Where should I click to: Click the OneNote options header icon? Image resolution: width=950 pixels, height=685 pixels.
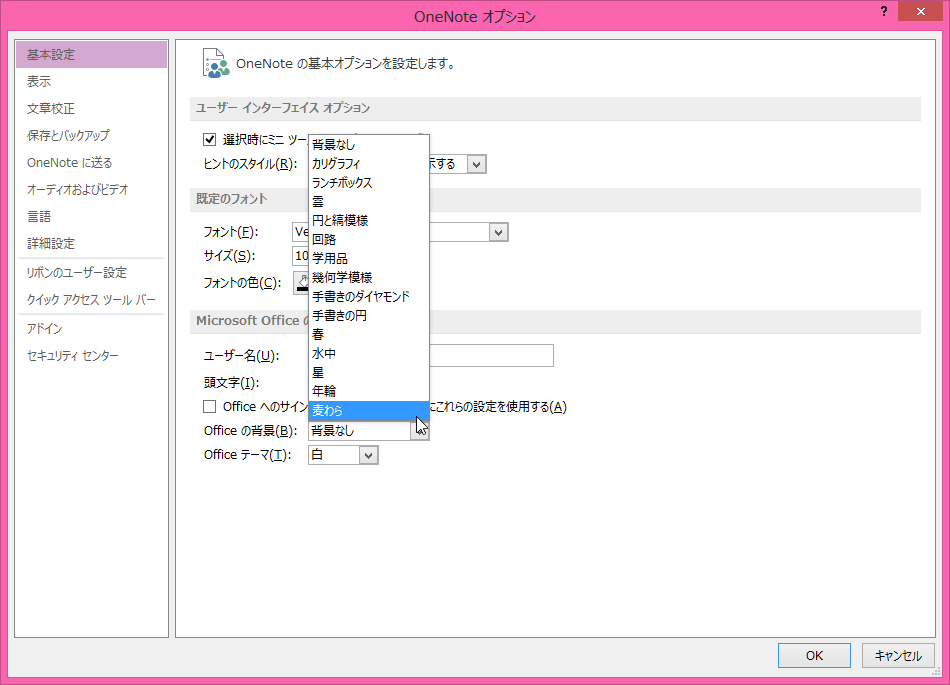[x=216, y=64]
